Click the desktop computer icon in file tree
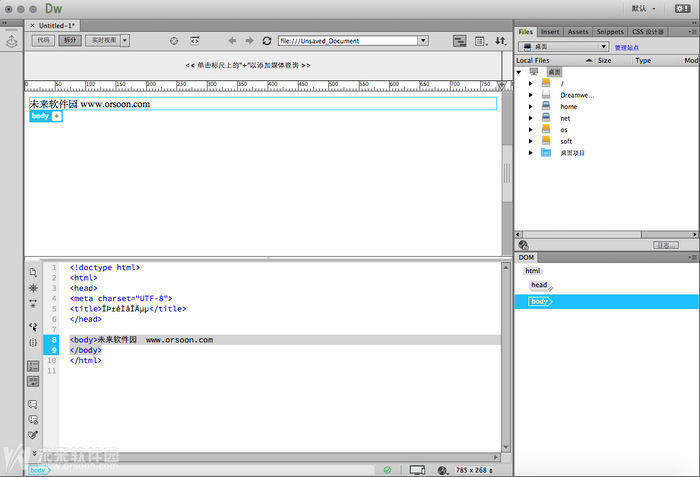The image size is (700, 477). (x=534, y=72)
